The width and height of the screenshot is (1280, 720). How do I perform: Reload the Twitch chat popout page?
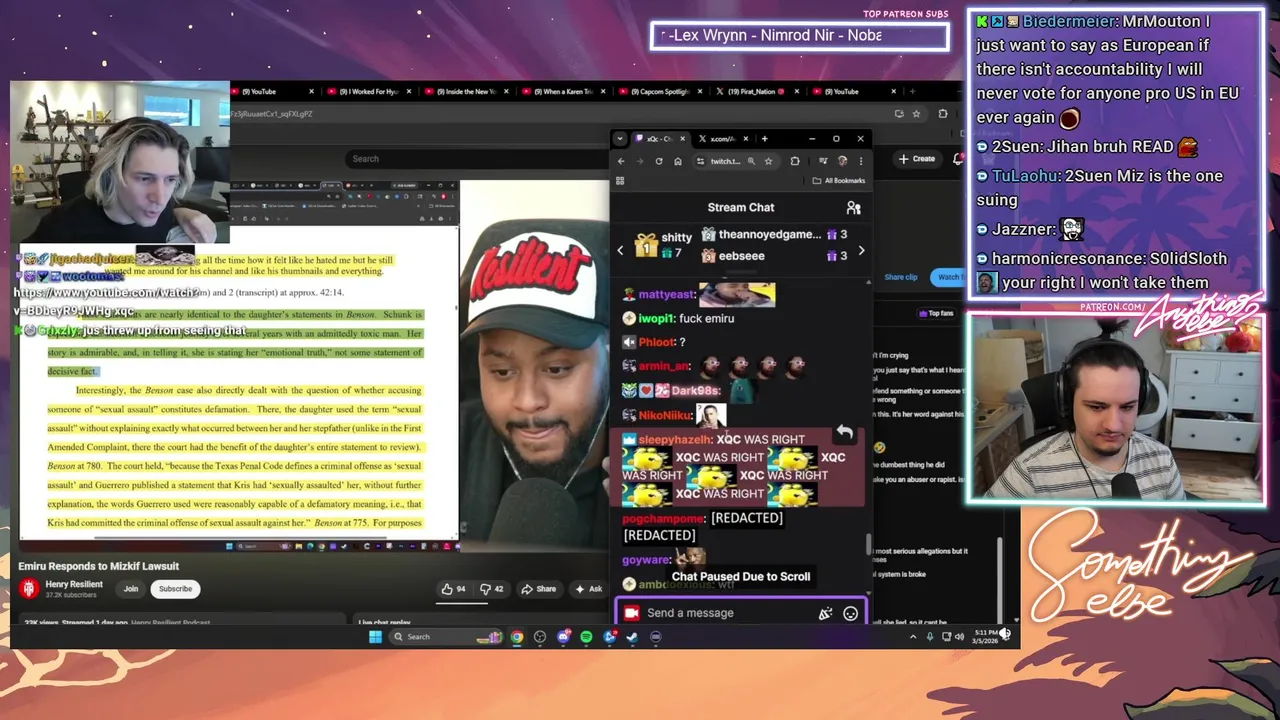[x=659, y=161]
